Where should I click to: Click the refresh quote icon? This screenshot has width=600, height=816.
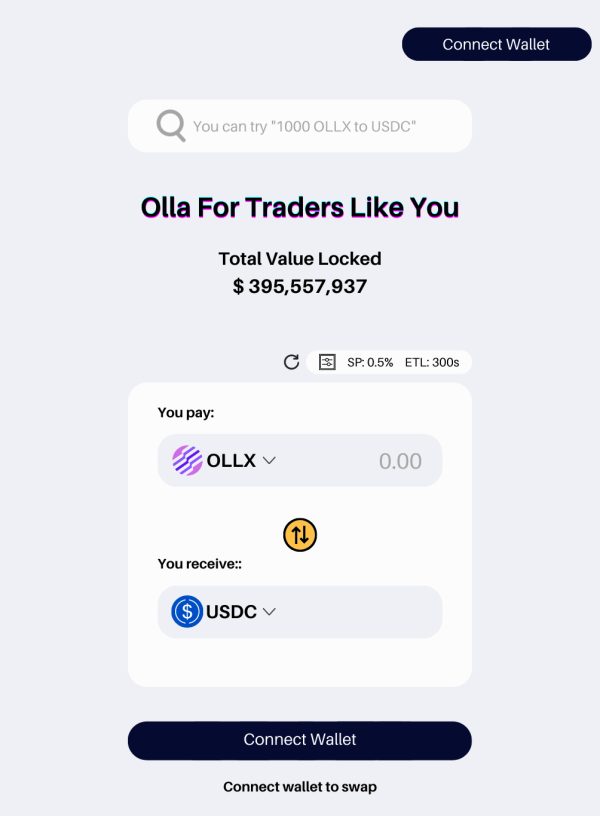click(x=291, y=362)
